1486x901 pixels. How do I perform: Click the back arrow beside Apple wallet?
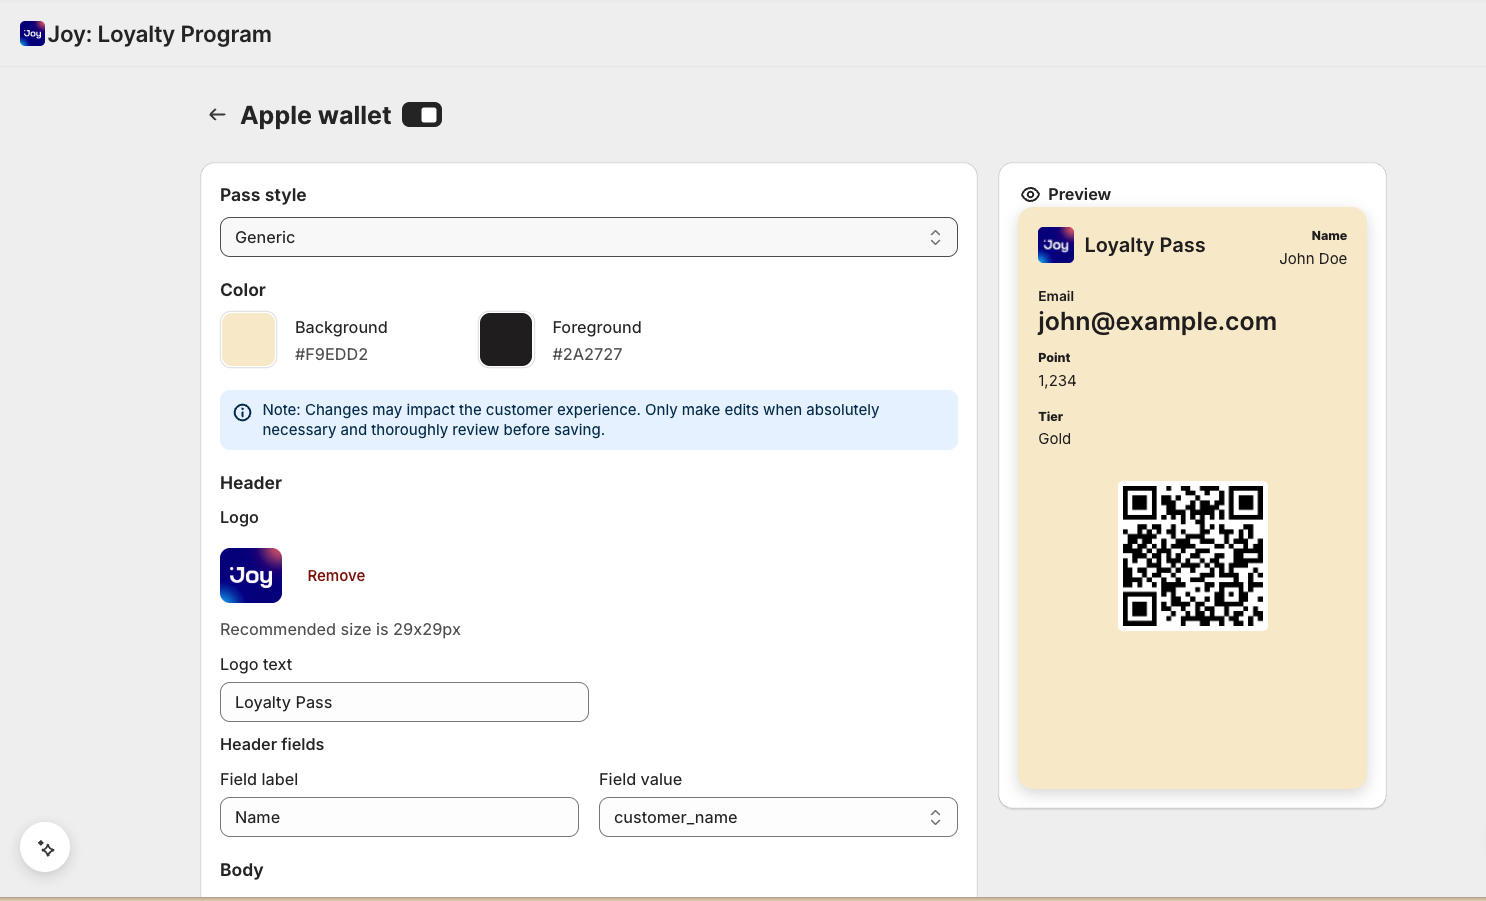click(217, 115)
